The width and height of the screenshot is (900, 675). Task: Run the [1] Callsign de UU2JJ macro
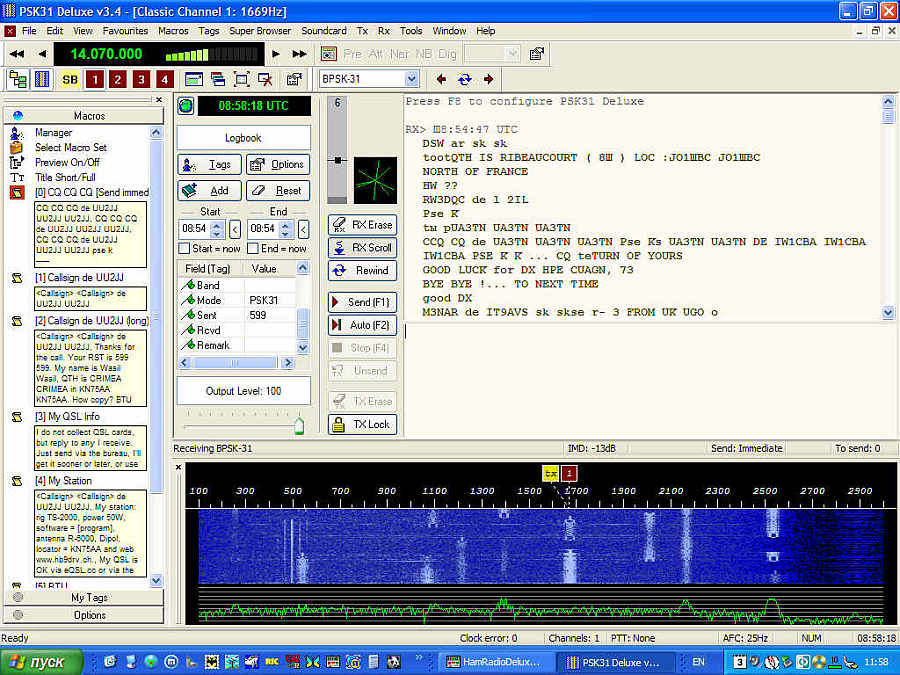[79, 278]
